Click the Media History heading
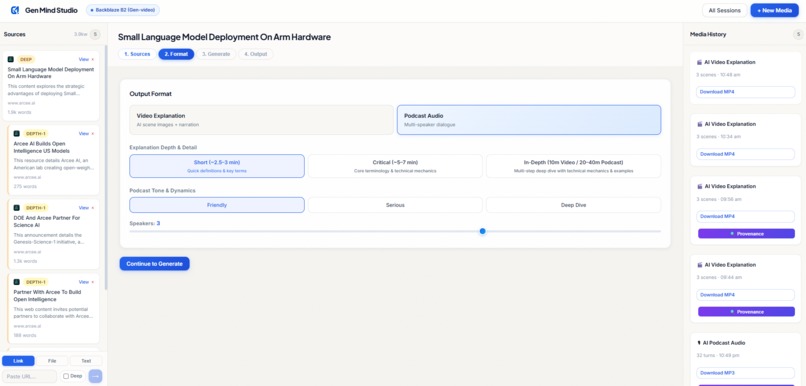This screenshot has width=806, height=386. [x=708, y=34]
